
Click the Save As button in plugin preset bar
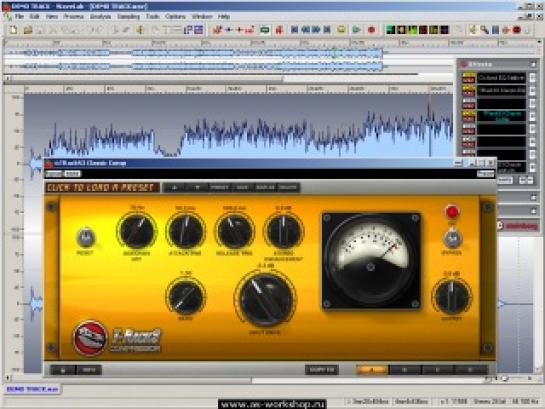point(265,188)
